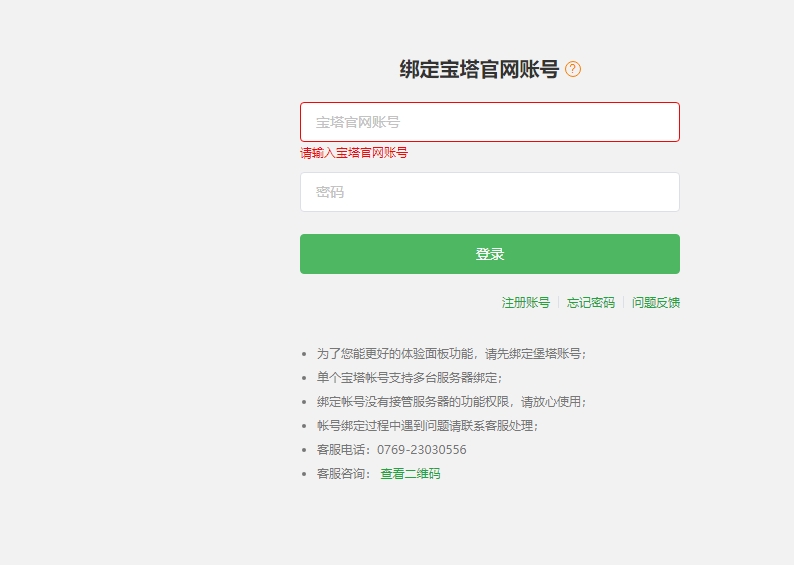
Task: Focus the 密码 password input field
Action: coord(490,192)
